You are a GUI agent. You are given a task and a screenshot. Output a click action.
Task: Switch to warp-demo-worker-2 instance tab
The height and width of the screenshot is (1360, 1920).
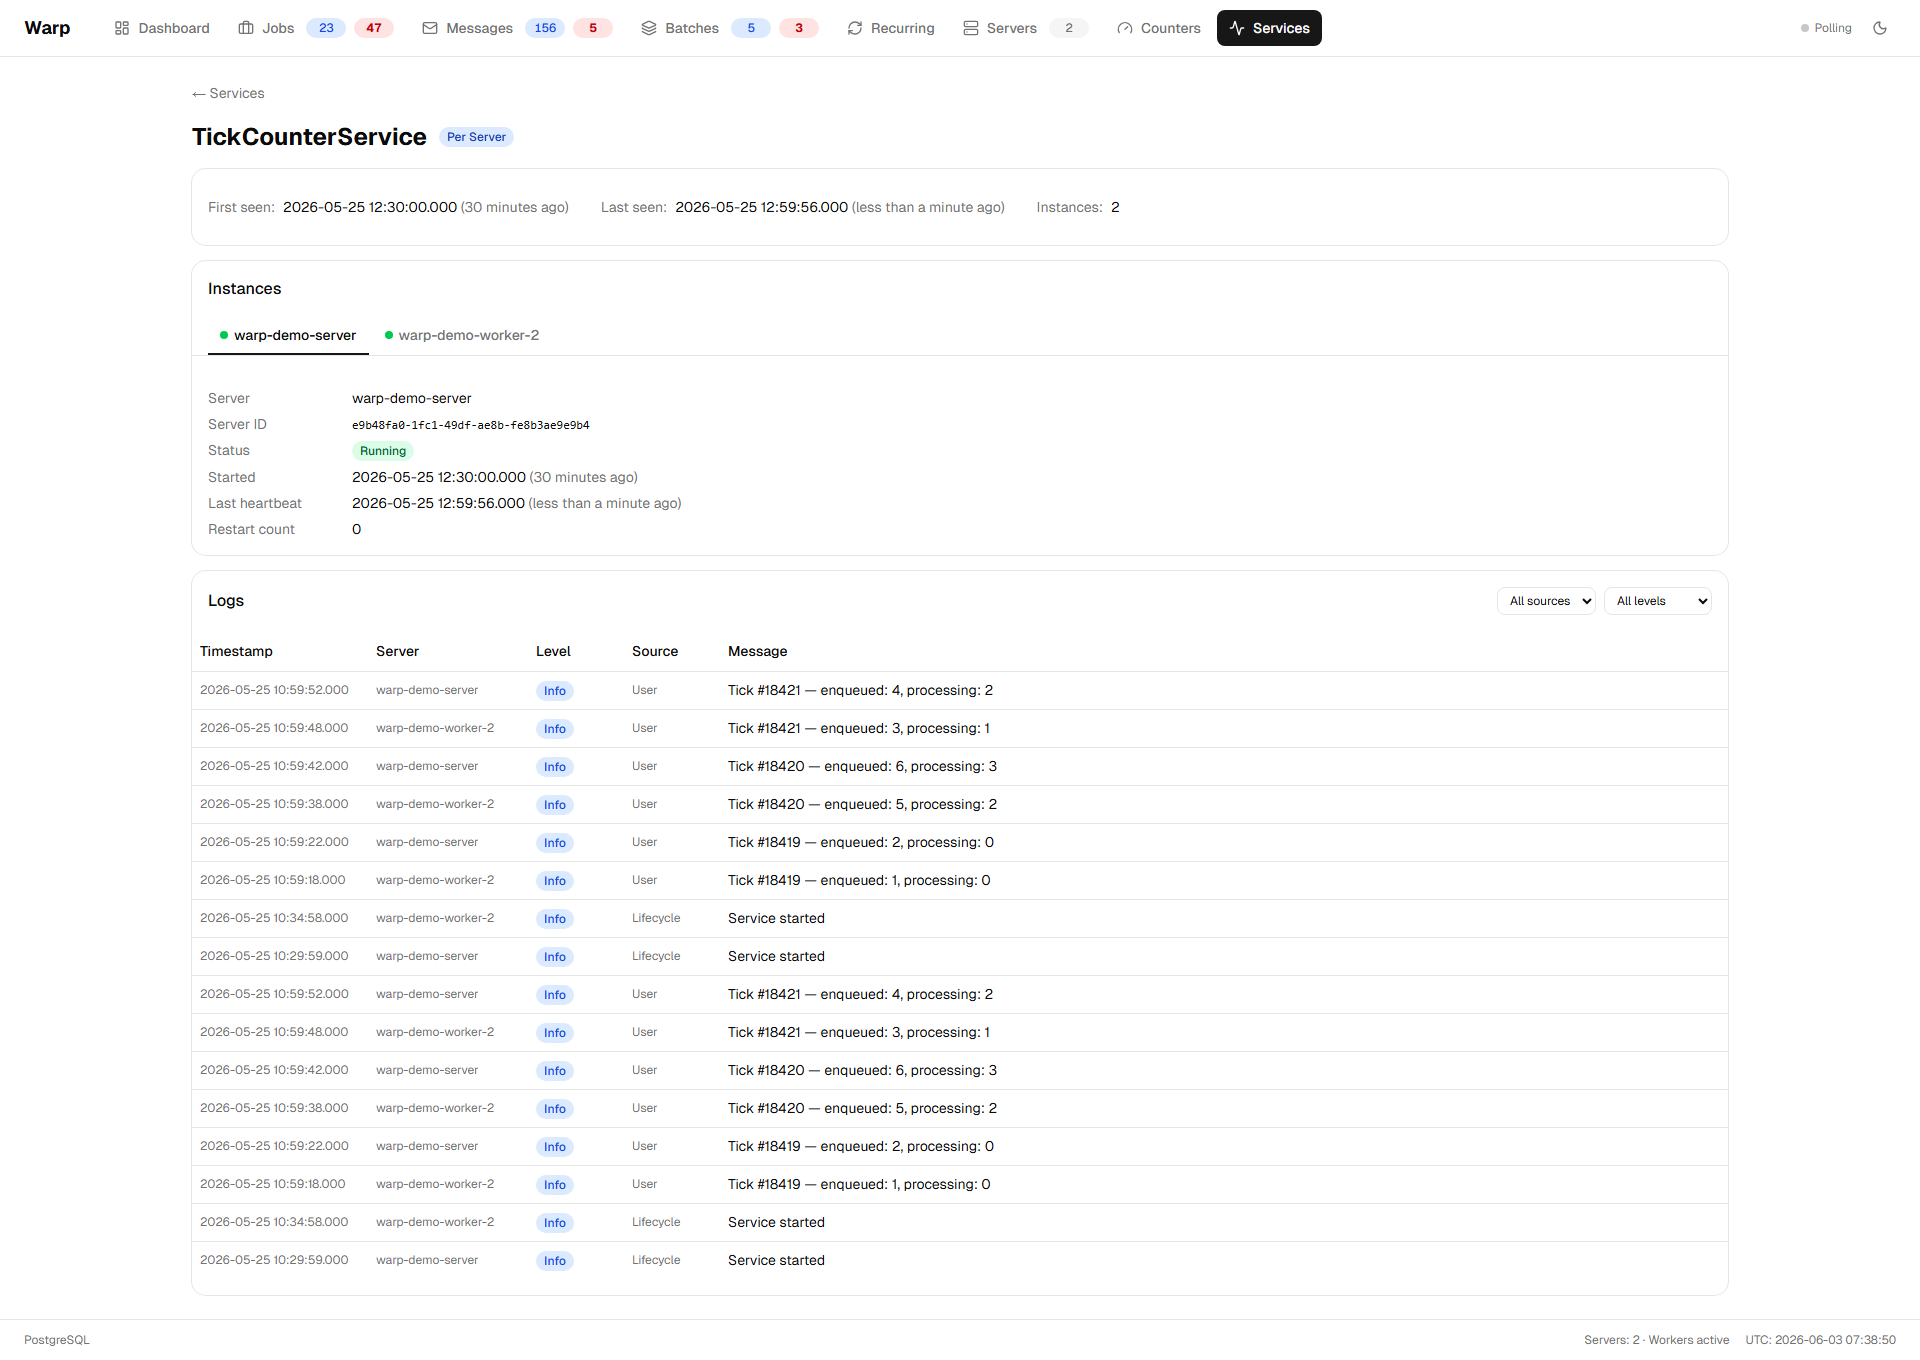click(x=462, y=335)
